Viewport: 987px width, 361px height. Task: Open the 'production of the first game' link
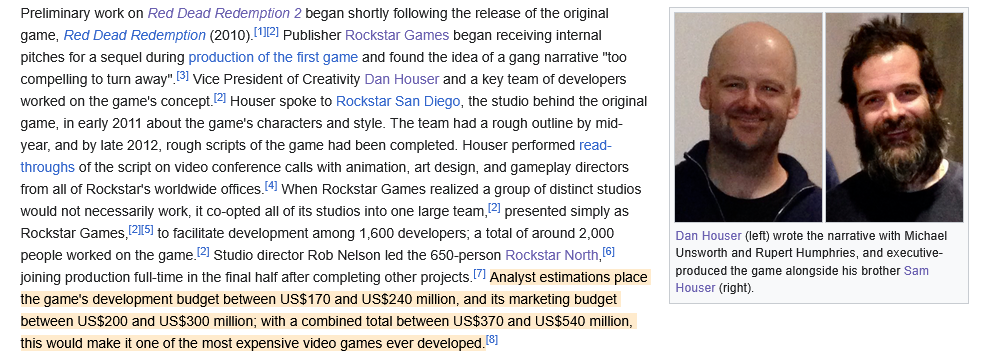coord(273,57)
